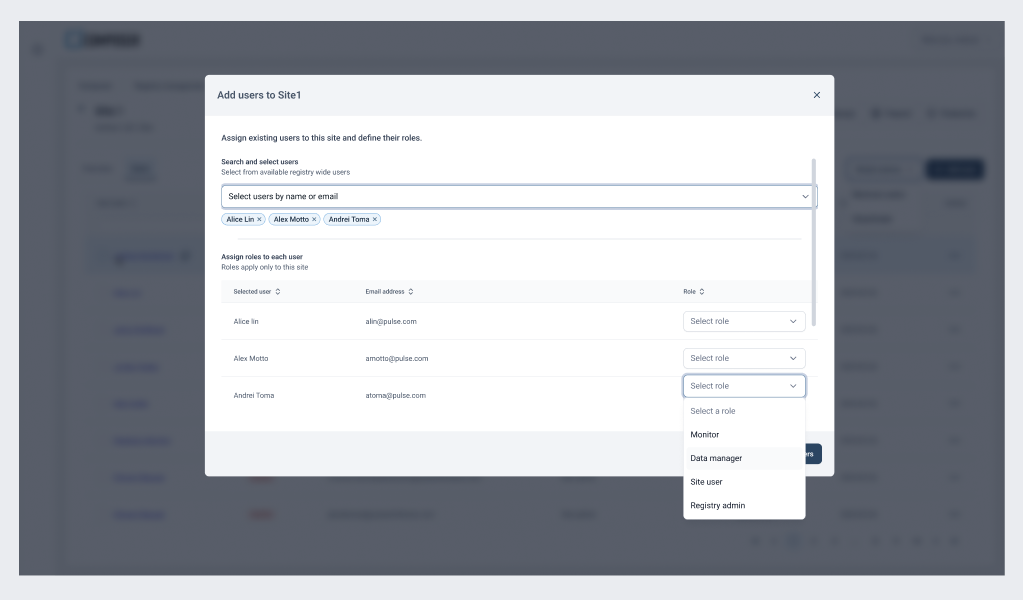Click the Alice lin name in the table
Screen dimensions: 1023x600
click(x=246, y=322)
